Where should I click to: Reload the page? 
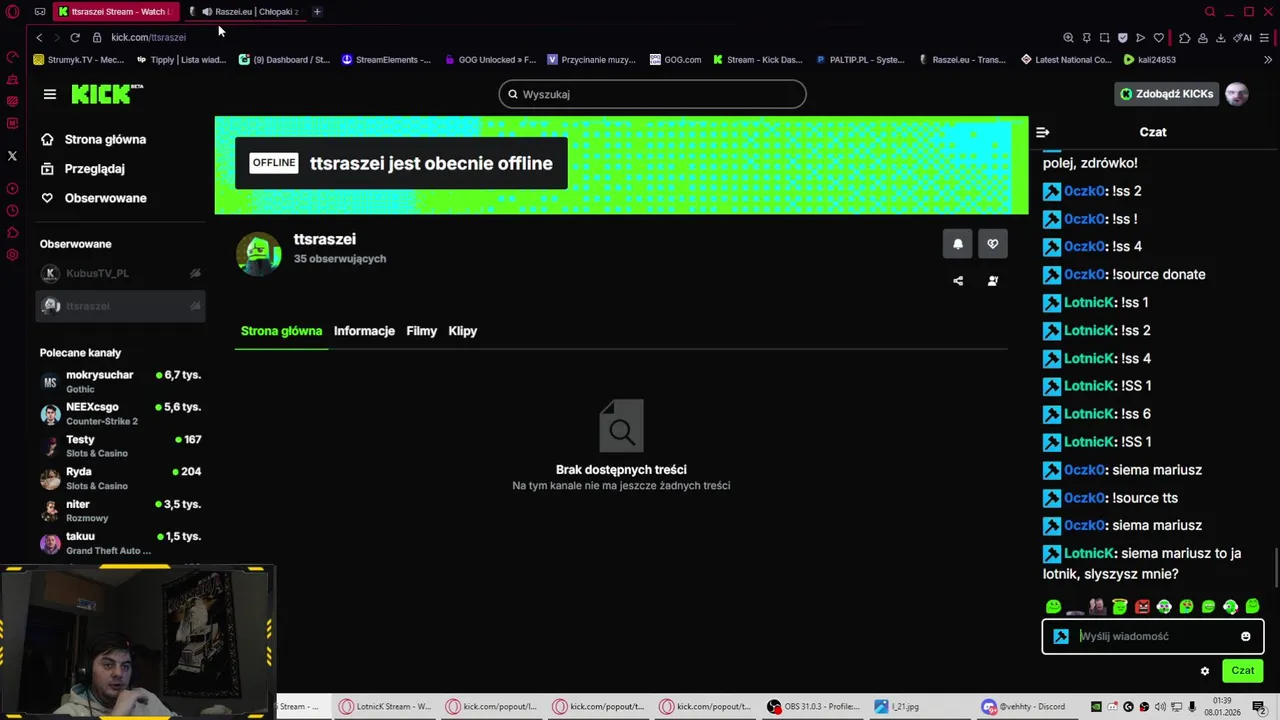coord(75,37)
